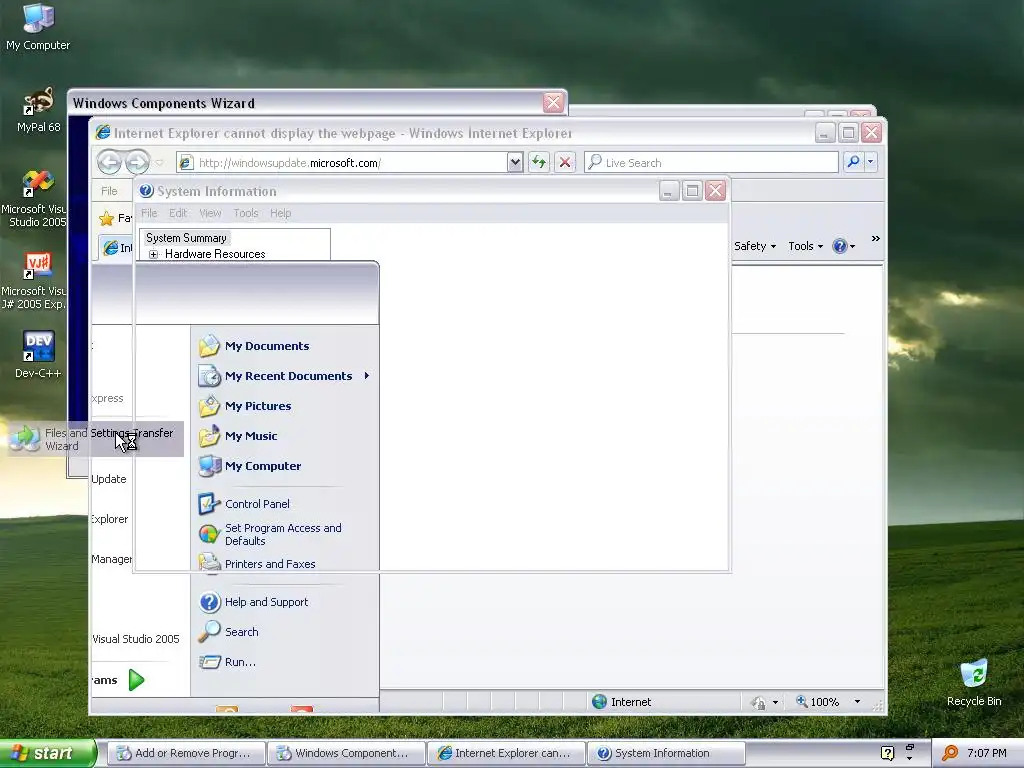Switch to Internet Explorer taskbar button

coord(506,753)
